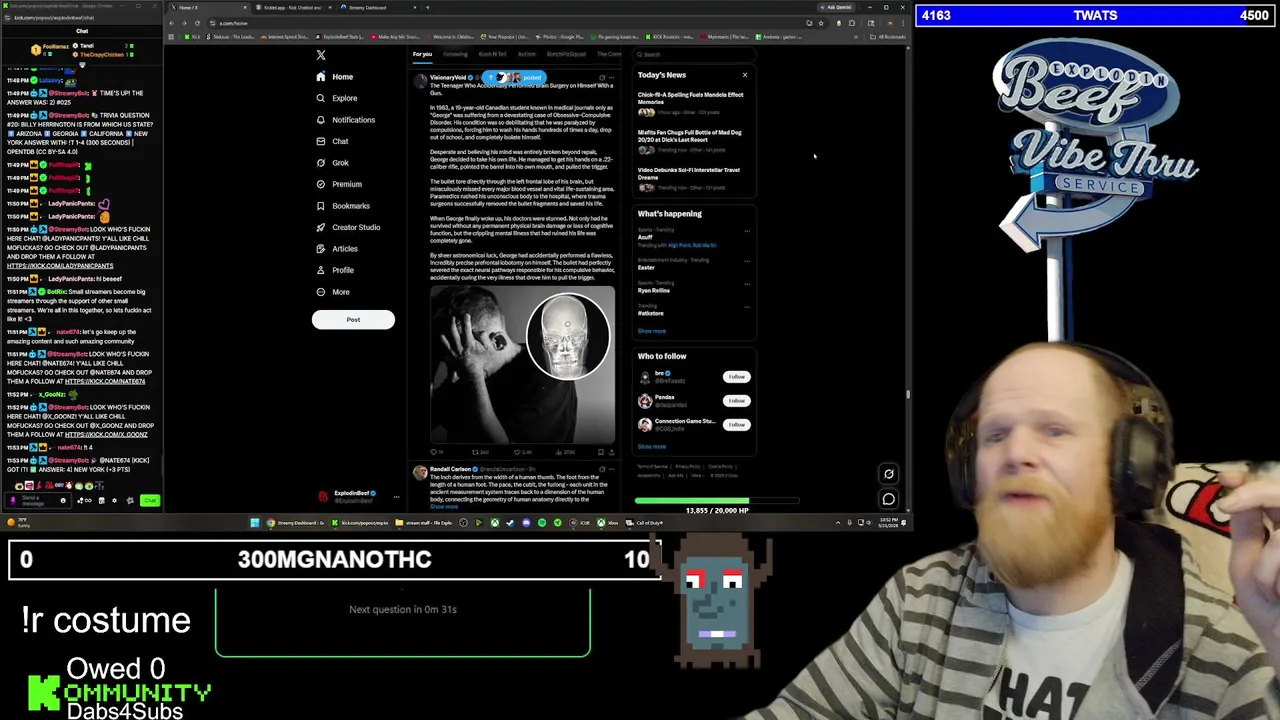The image size is (1280, 720).
Task: Open Explore in the X sidebar
Action: pos(337,98)
